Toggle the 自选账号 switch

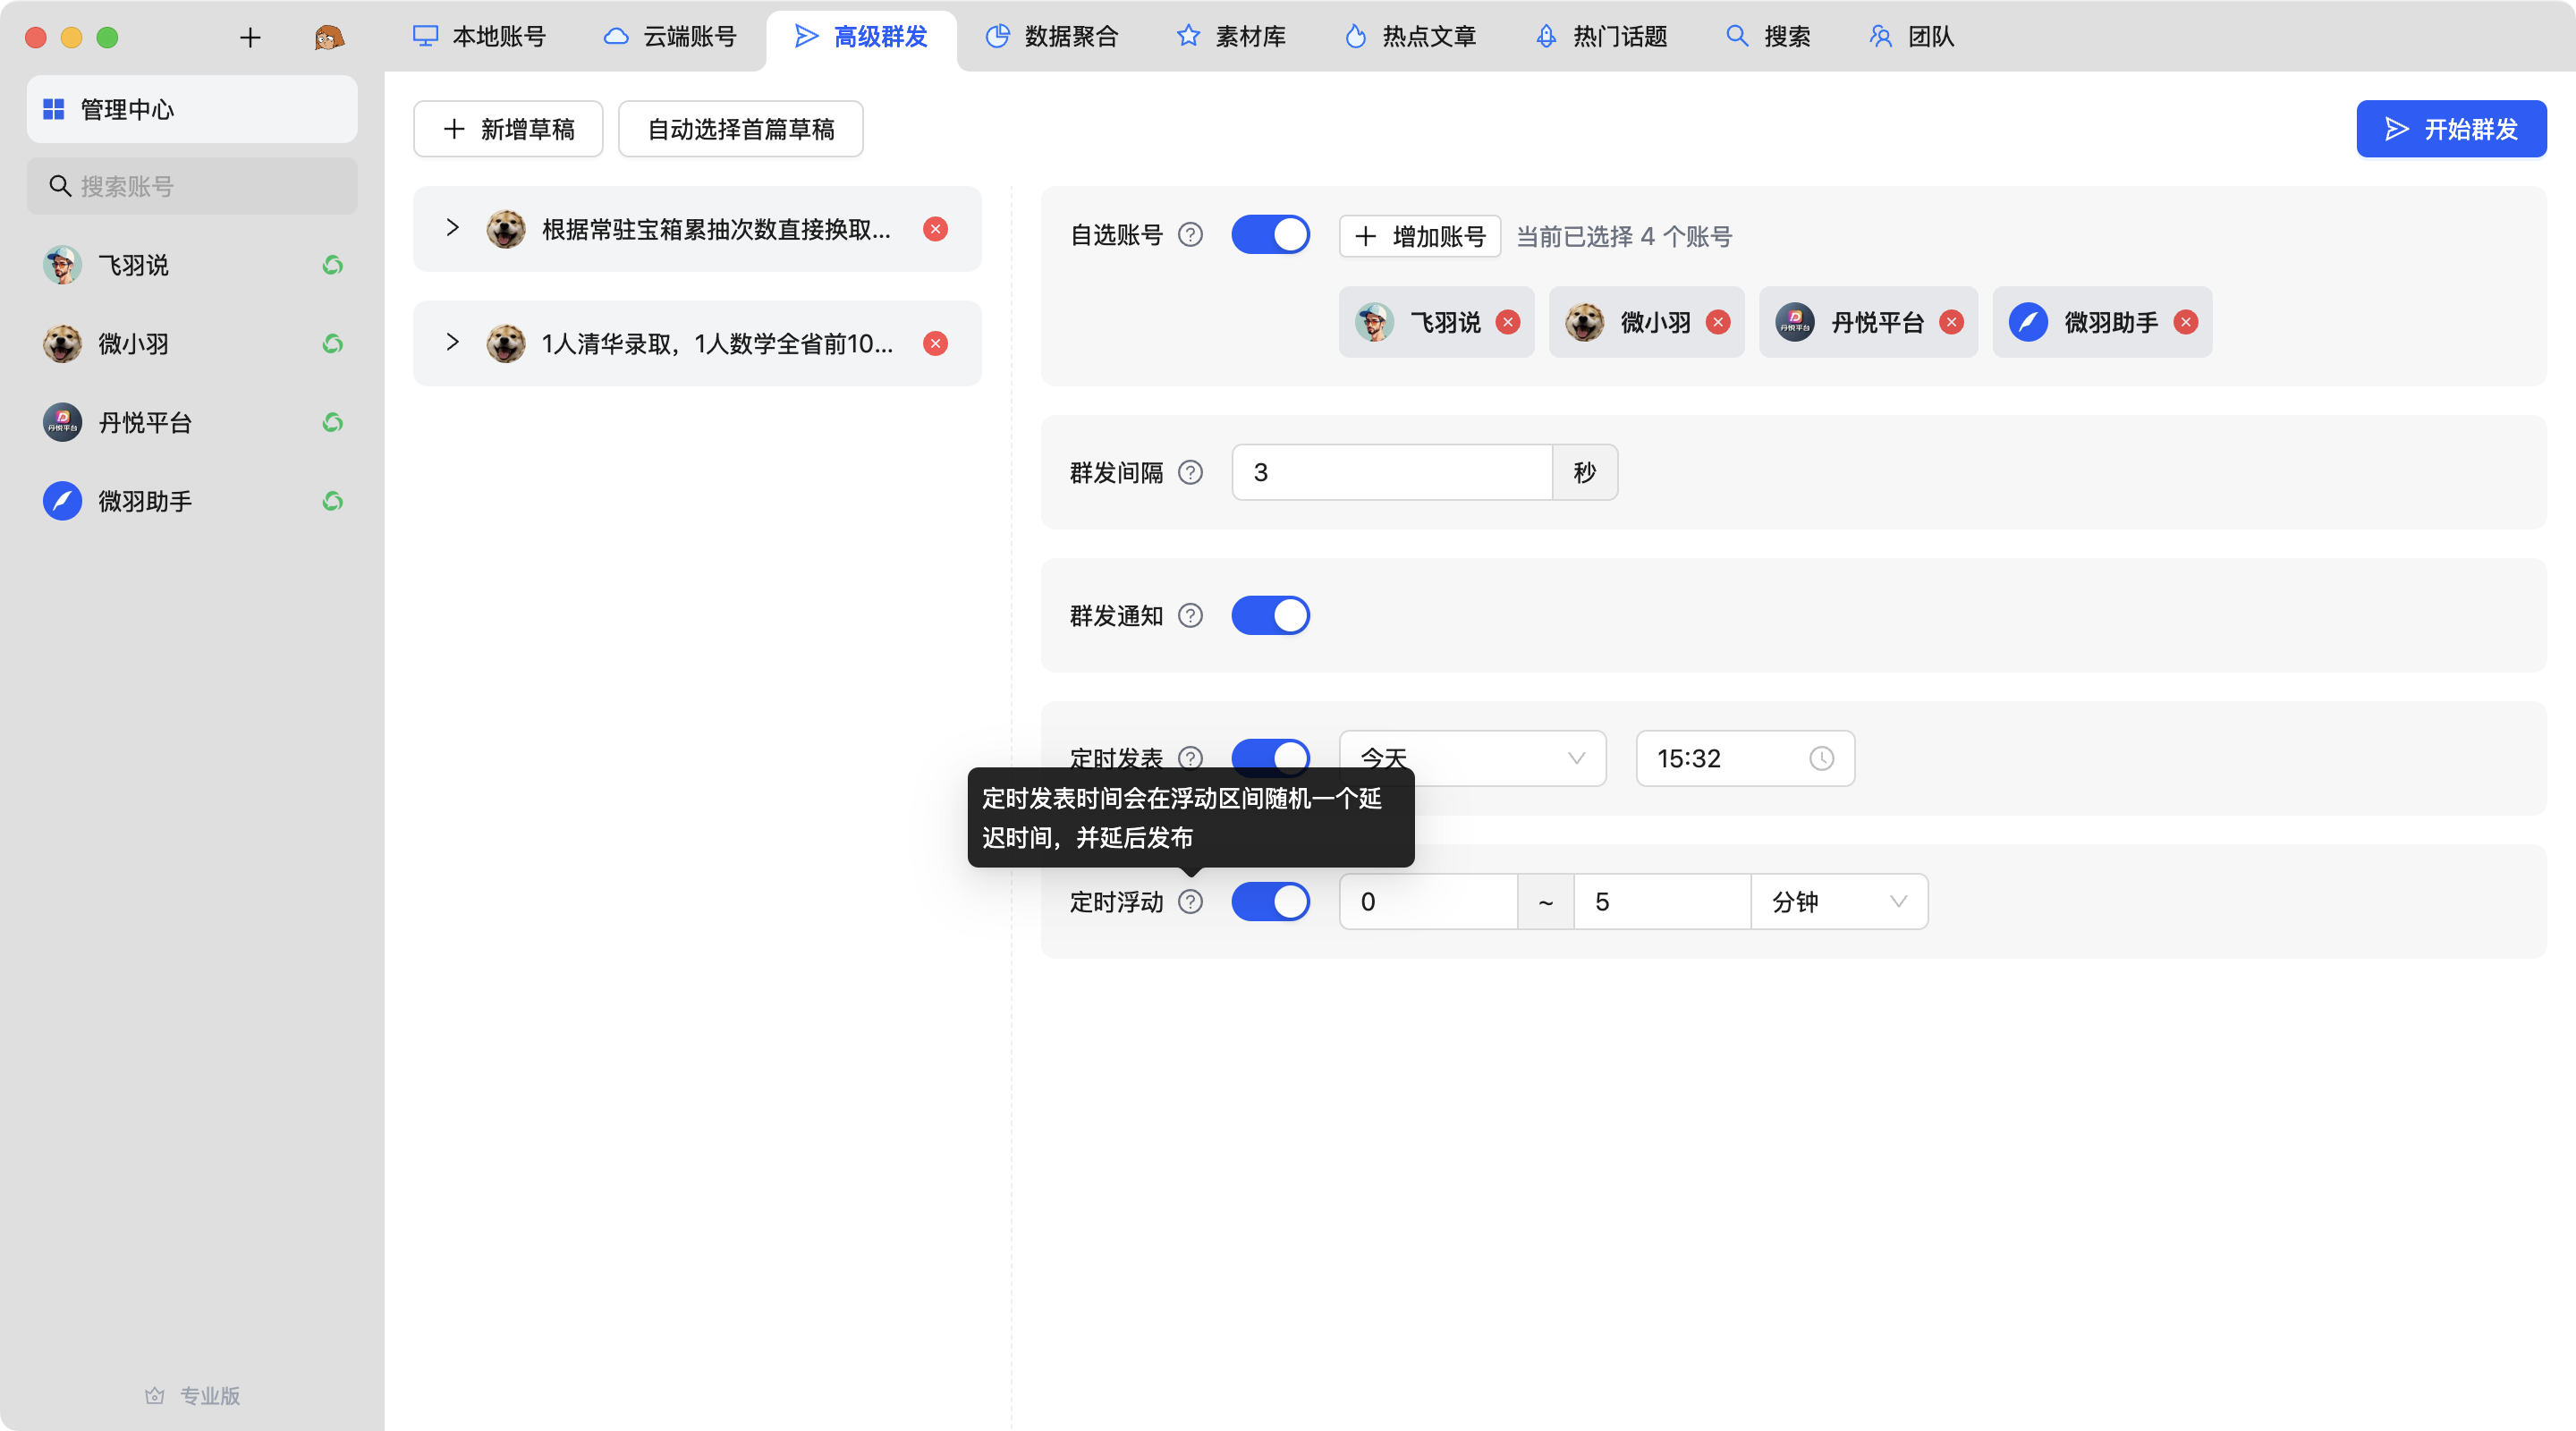pos(1270,235)
